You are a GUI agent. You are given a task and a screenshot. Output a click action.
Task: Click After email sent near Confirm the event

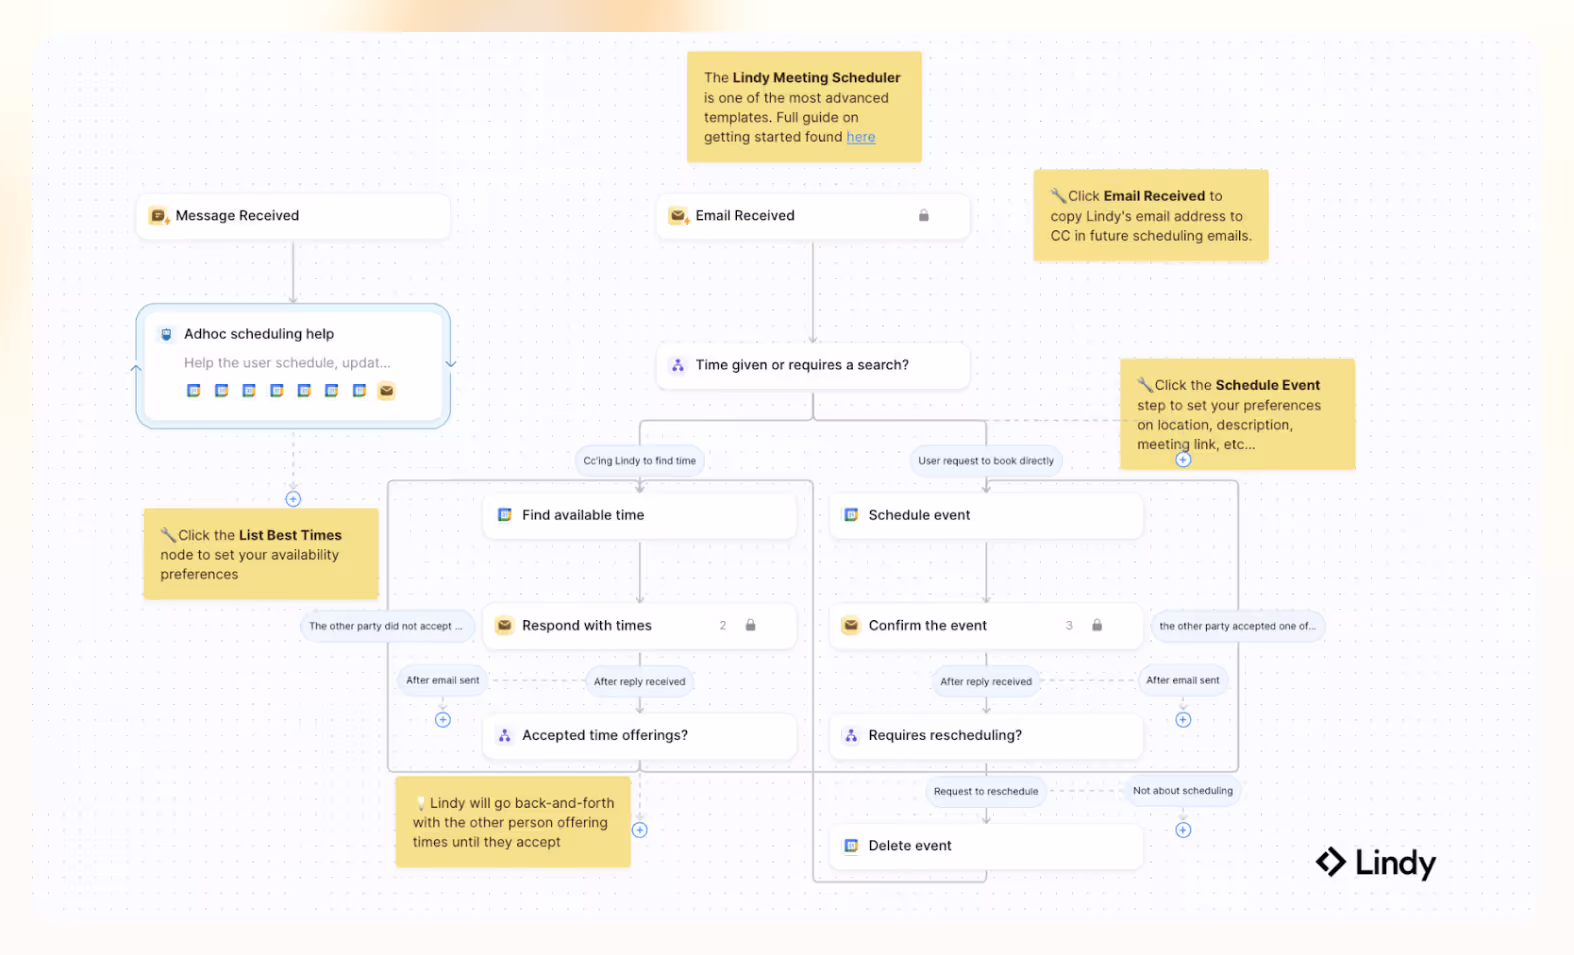click(x=1183, y=680)
